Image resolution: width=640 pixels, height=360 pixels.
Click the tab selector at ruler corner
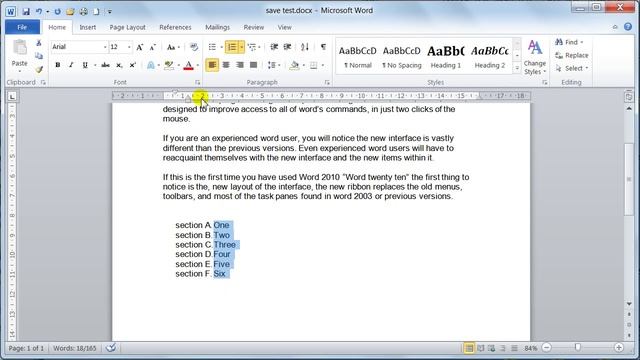[12, 97]
